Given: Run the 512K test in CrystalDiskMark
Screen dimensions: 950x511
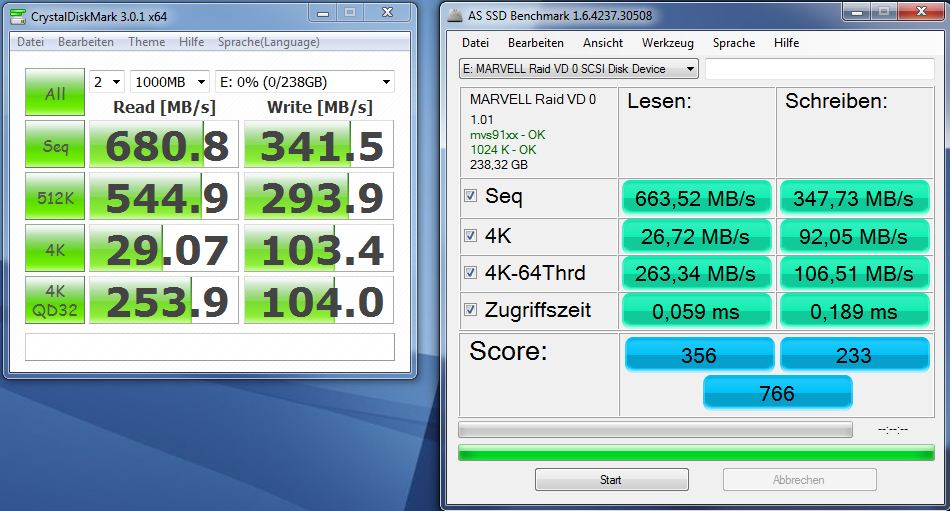Looking at the screenshot, I should click(55, 196).
